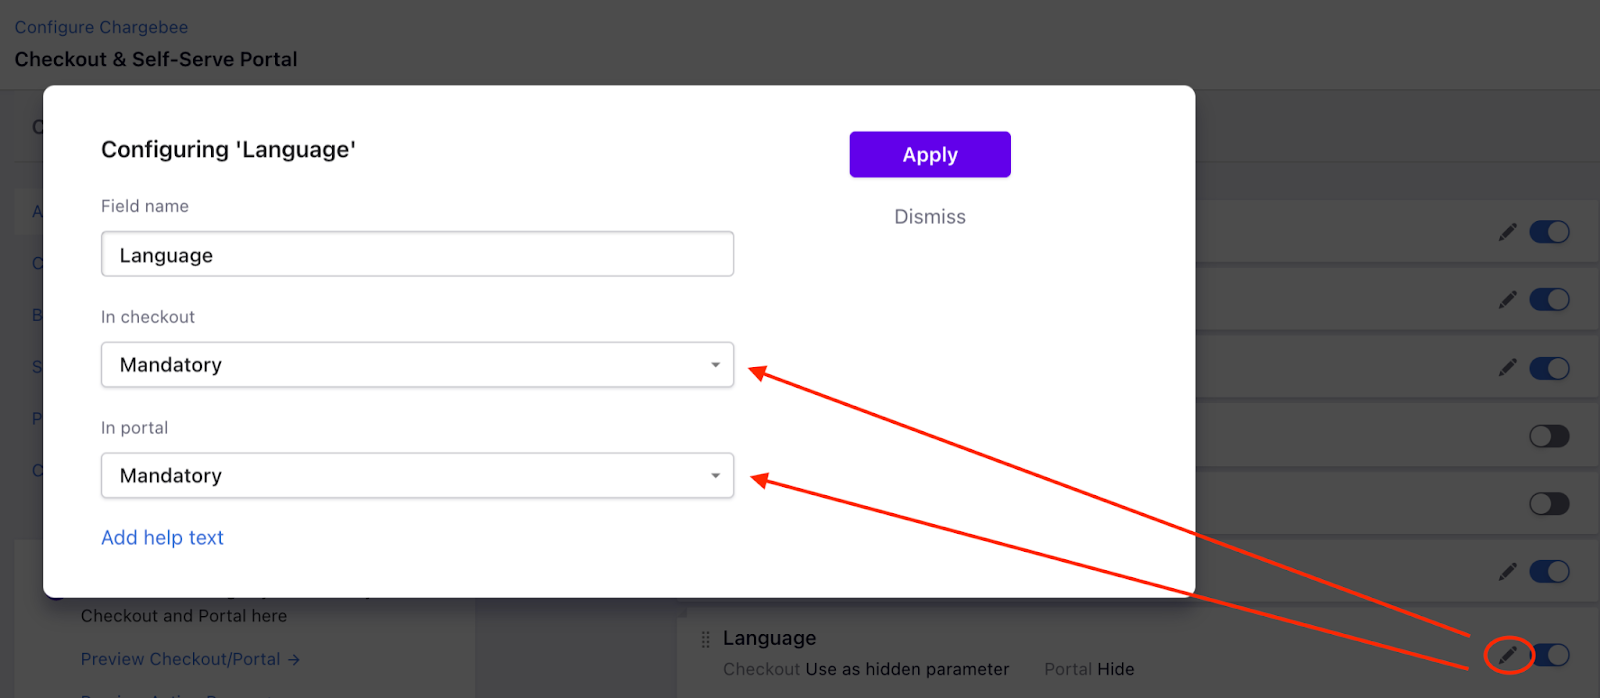Click the Apply button
This screenshot has width=1600, height=698.
pyautogui.click(x=930, y=155)
